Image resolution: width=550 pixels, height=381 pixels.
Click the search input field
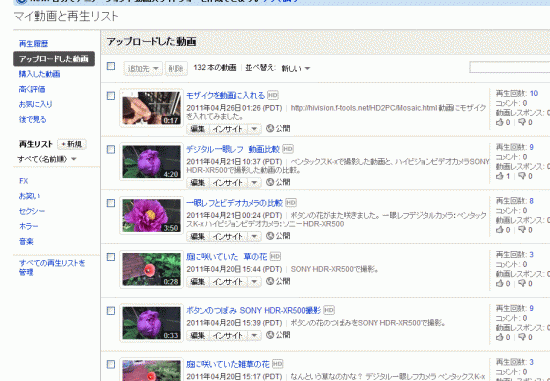click(x=510, y=67)
